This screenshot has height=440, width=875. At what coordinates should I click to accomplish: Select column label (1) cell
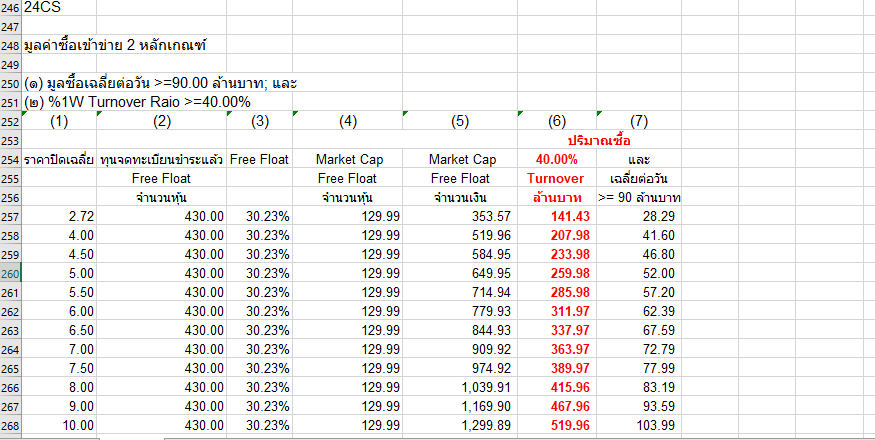click(x=59, y=122)
